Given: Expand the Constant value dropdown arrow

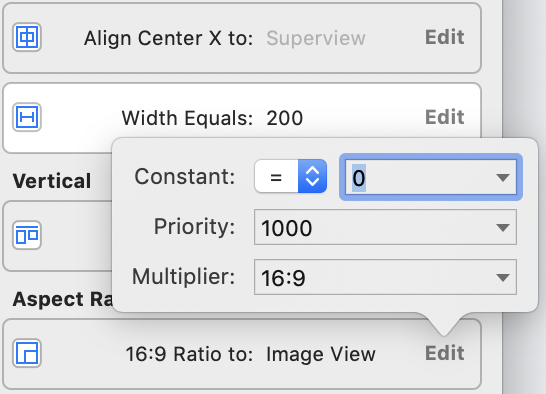Looking at the screenshot, I should (503, 178).
